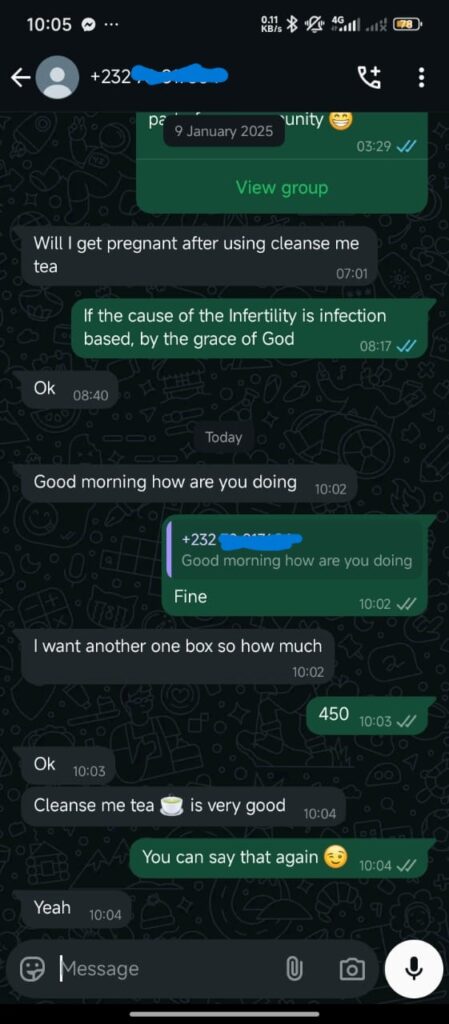The height and width of the screenshot is (1024, 449).
Task: Tap the microphone voice message button
Action: [414, 969]
